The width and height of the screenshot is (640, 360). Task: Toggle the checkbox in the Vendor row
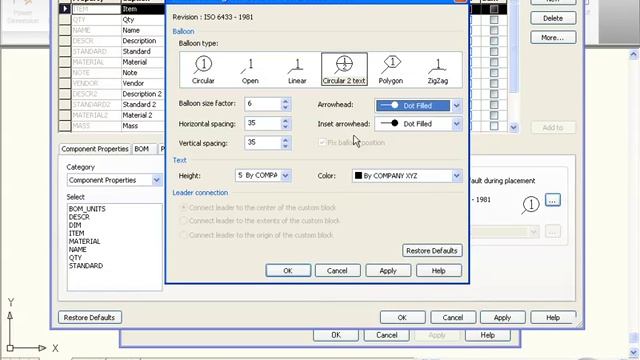[x=494, y=83]
